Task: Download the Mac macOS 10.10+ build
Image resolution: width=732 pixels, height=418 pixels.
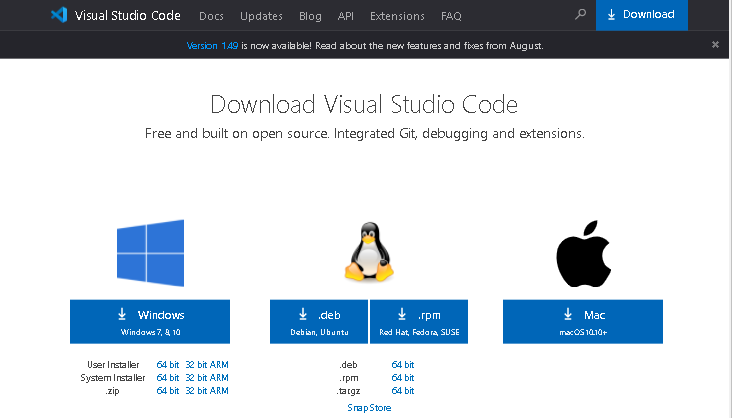Action: (x=583, y=322)
